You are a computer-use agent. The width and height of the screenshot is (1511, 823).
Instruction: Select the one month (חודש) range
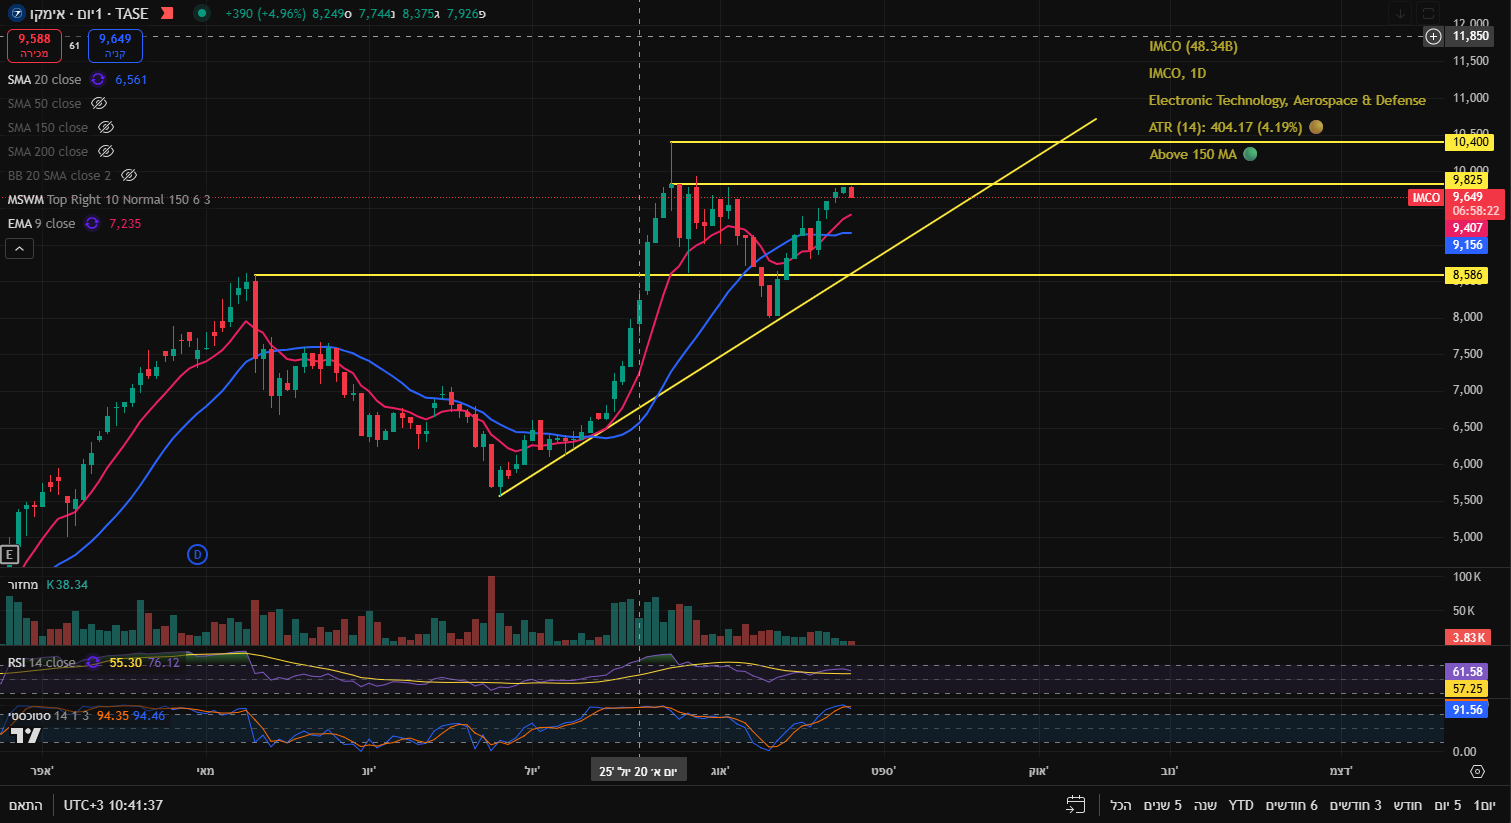[x=1408, y=805]
